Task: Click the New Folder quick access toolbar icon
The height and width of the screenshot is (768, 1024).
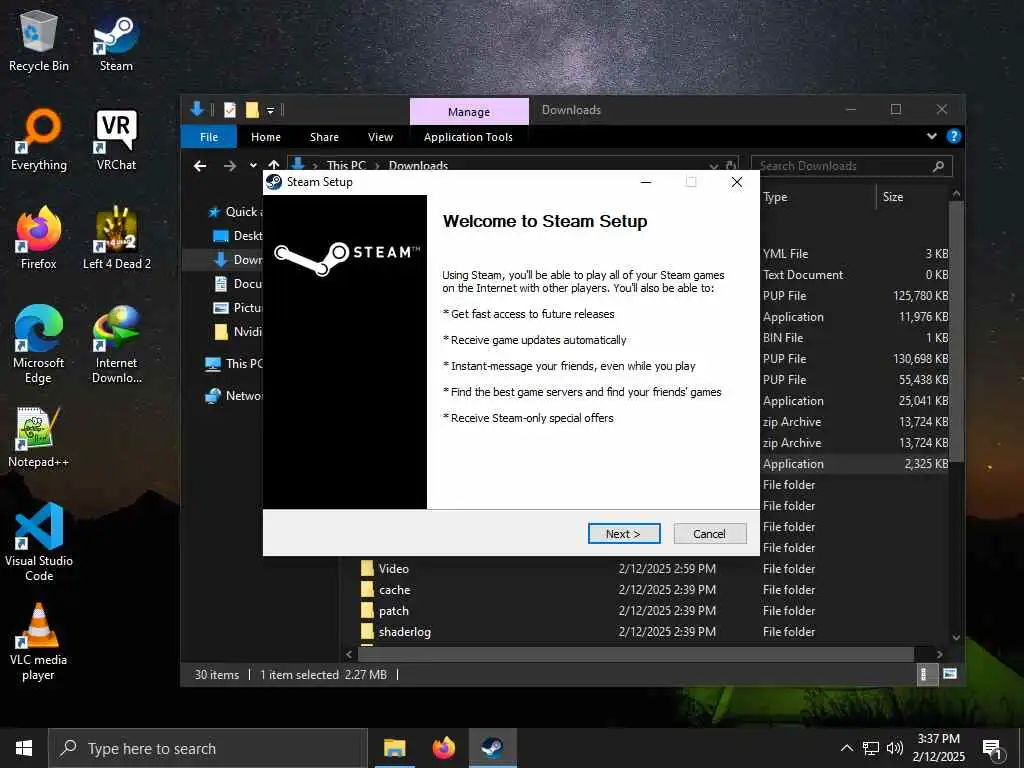Action: point(252,110)
